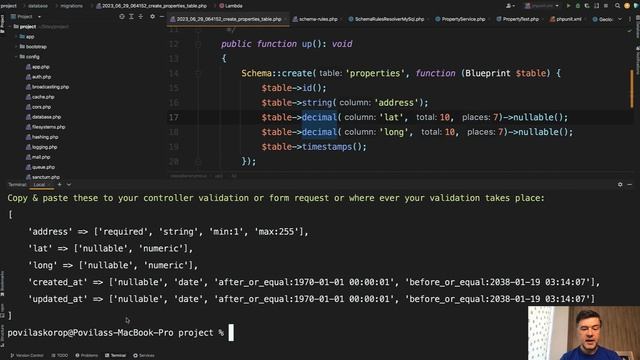Open hashing.php file
The width and height of the screenshot is (640, 360).
(42, 137)
